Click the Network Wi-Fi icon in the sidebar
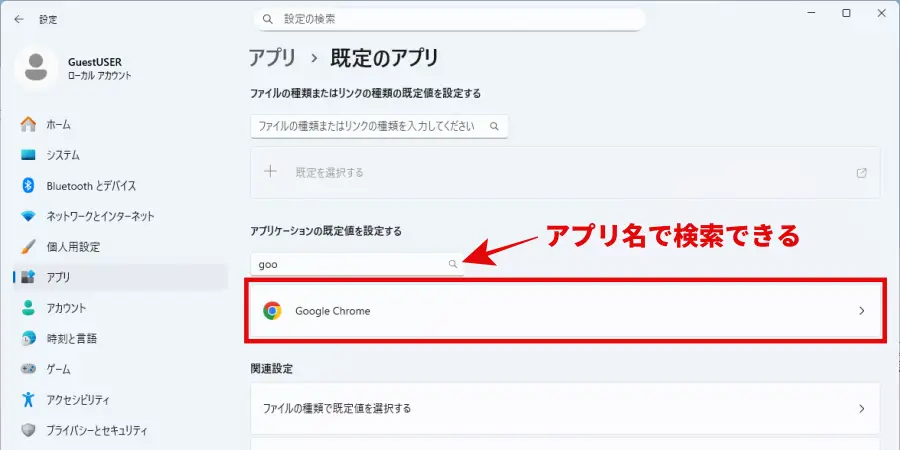The image size is (900, 450). pyautogui.click(x=28, y=216)
